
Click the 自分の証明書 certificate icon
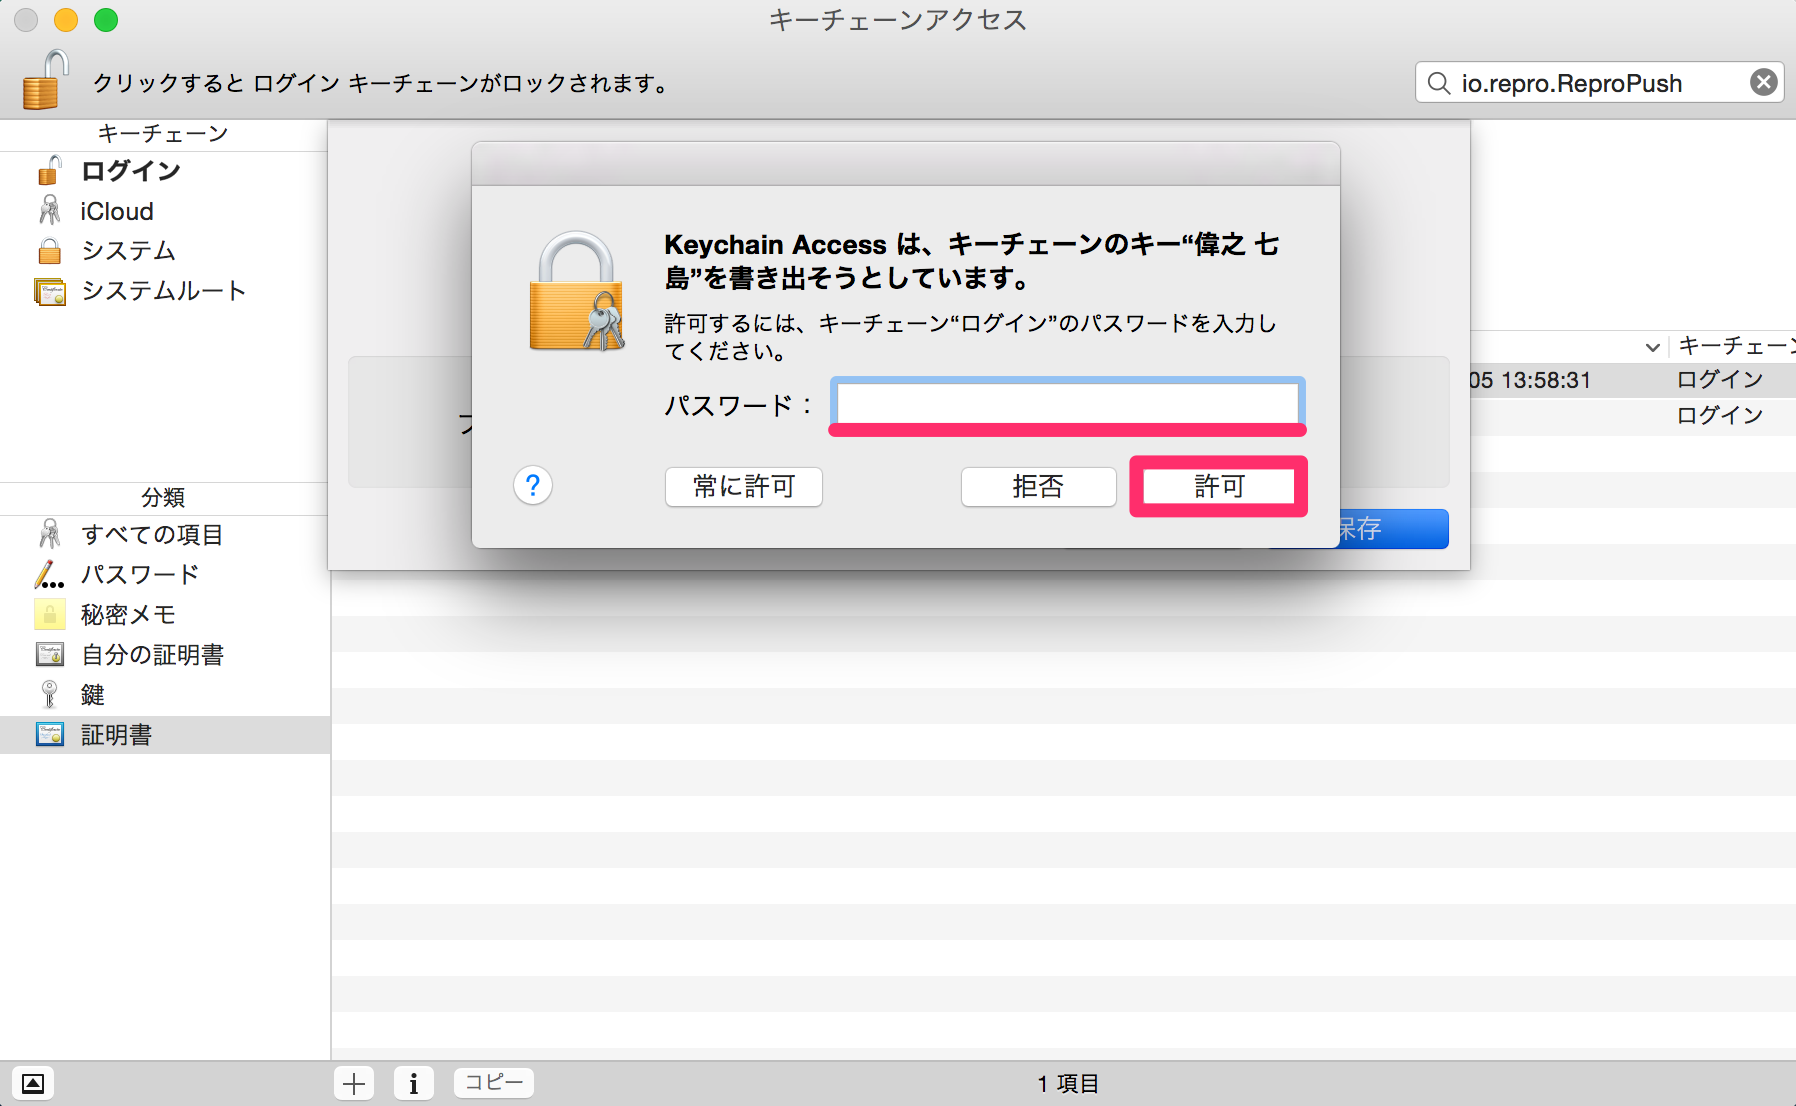[50, 655]
